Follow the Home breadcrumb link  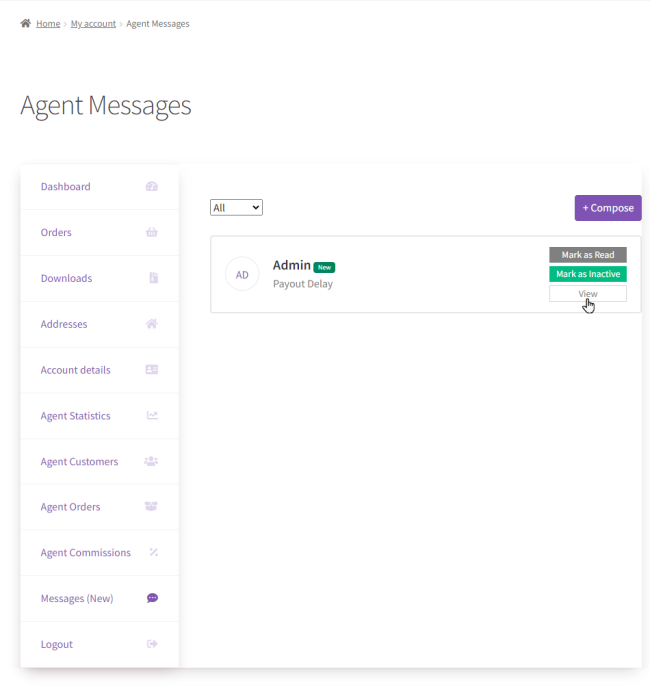48,24
